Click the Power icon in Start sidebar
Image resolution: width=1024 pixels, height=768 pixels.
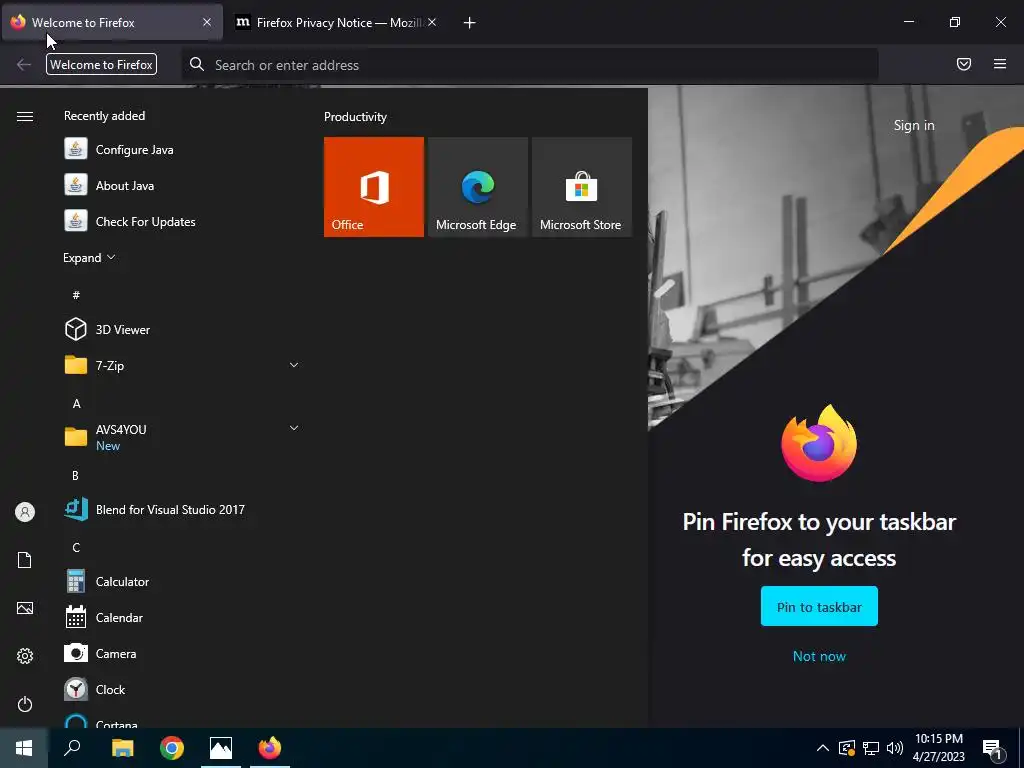25,704
